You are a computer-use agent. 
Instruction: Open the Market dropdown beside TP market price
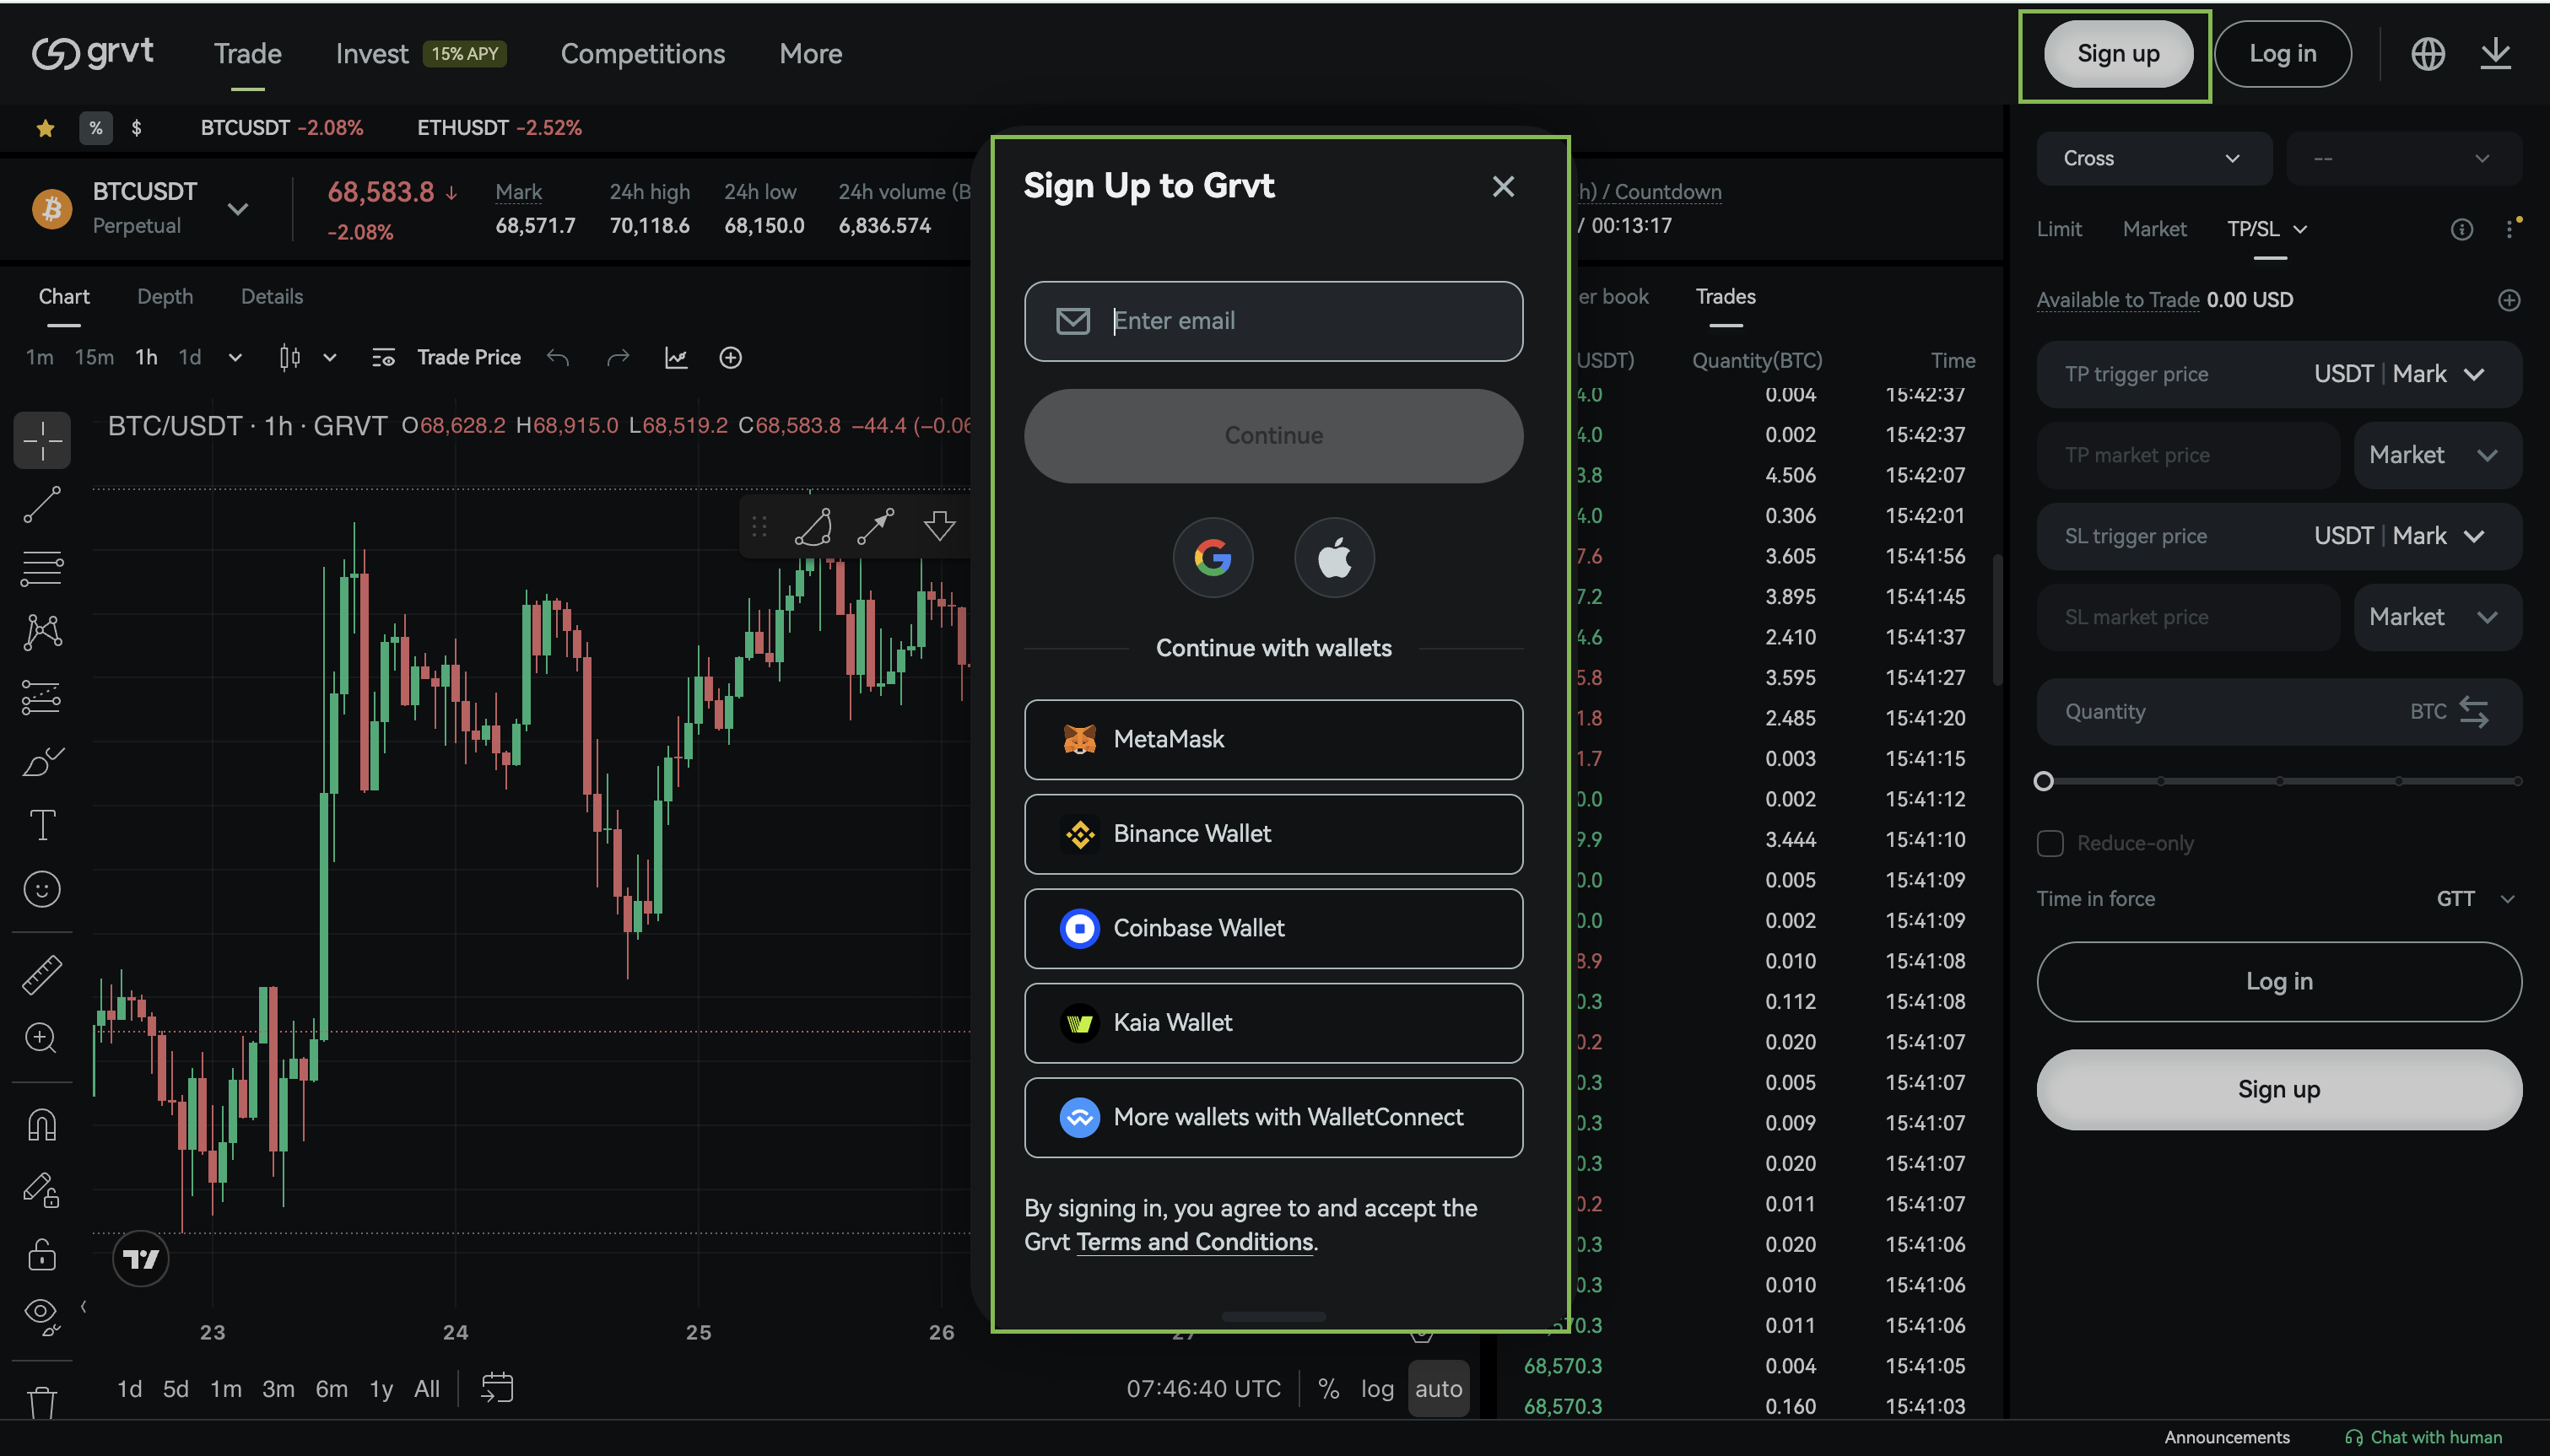click(x=2436, y=455)
